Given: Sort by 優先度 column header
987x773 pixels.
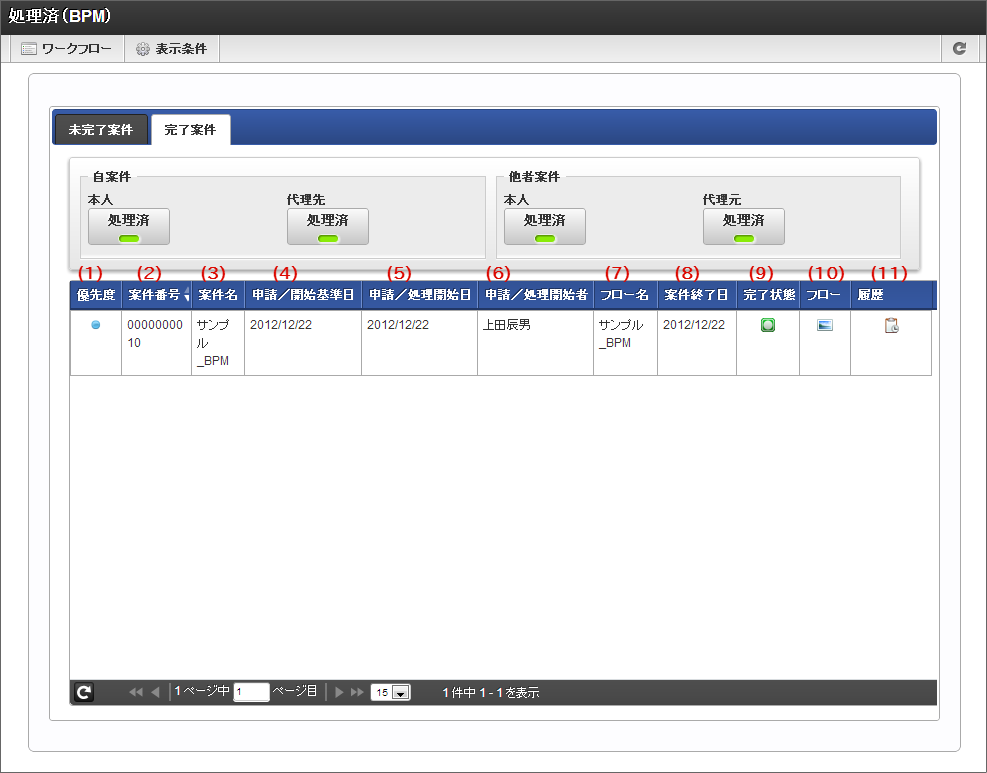Looking at the screenshot, I should tap(96, 295).
